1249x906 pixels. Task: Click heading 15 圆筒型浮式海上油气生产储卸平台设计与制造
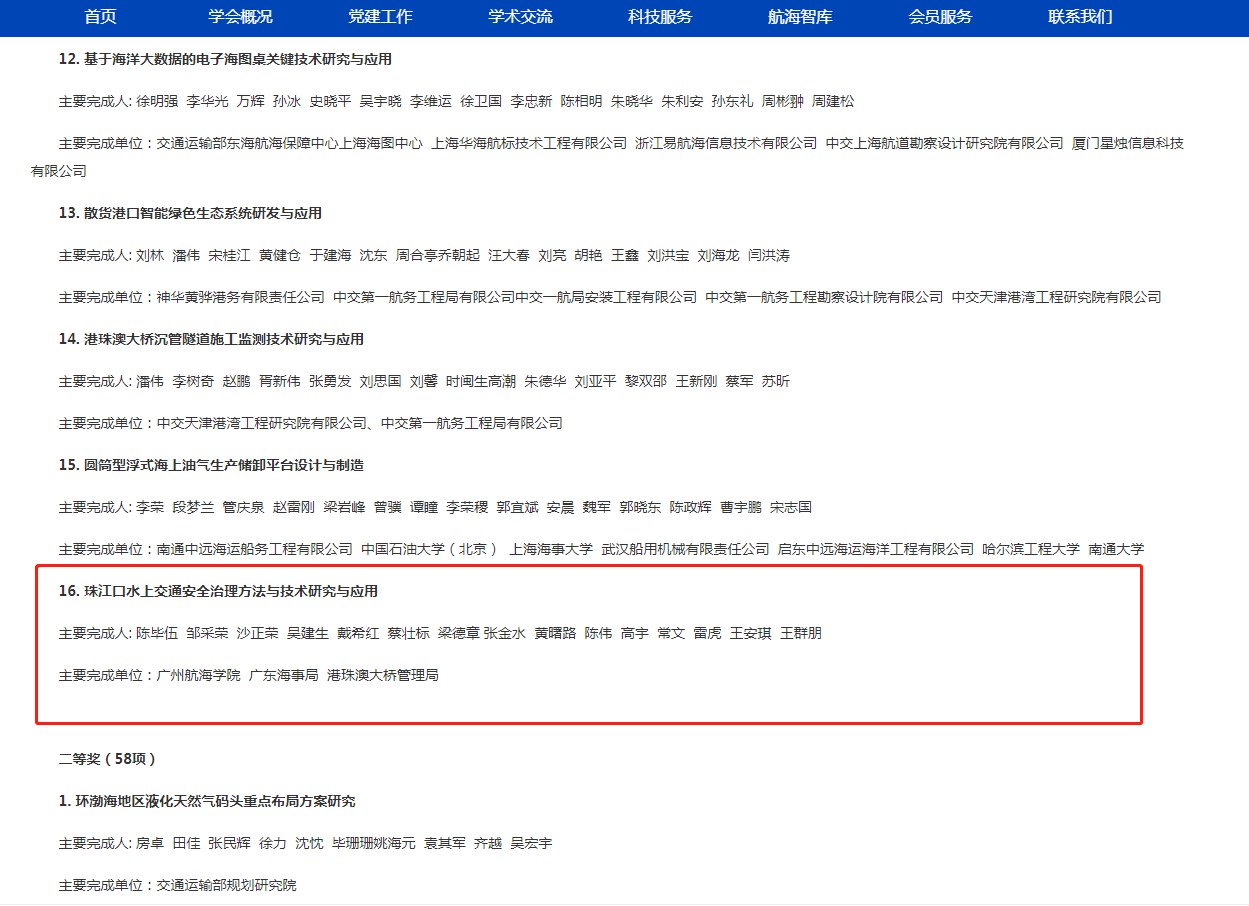[211, 465]
